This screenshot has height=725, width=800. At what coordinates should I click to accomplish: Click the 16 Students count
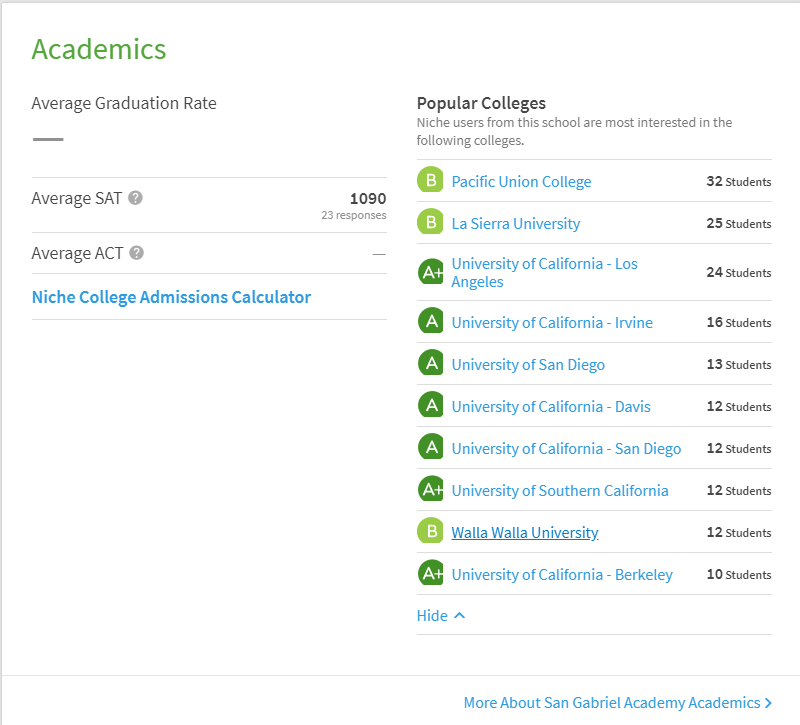click(x=739, y=322)
